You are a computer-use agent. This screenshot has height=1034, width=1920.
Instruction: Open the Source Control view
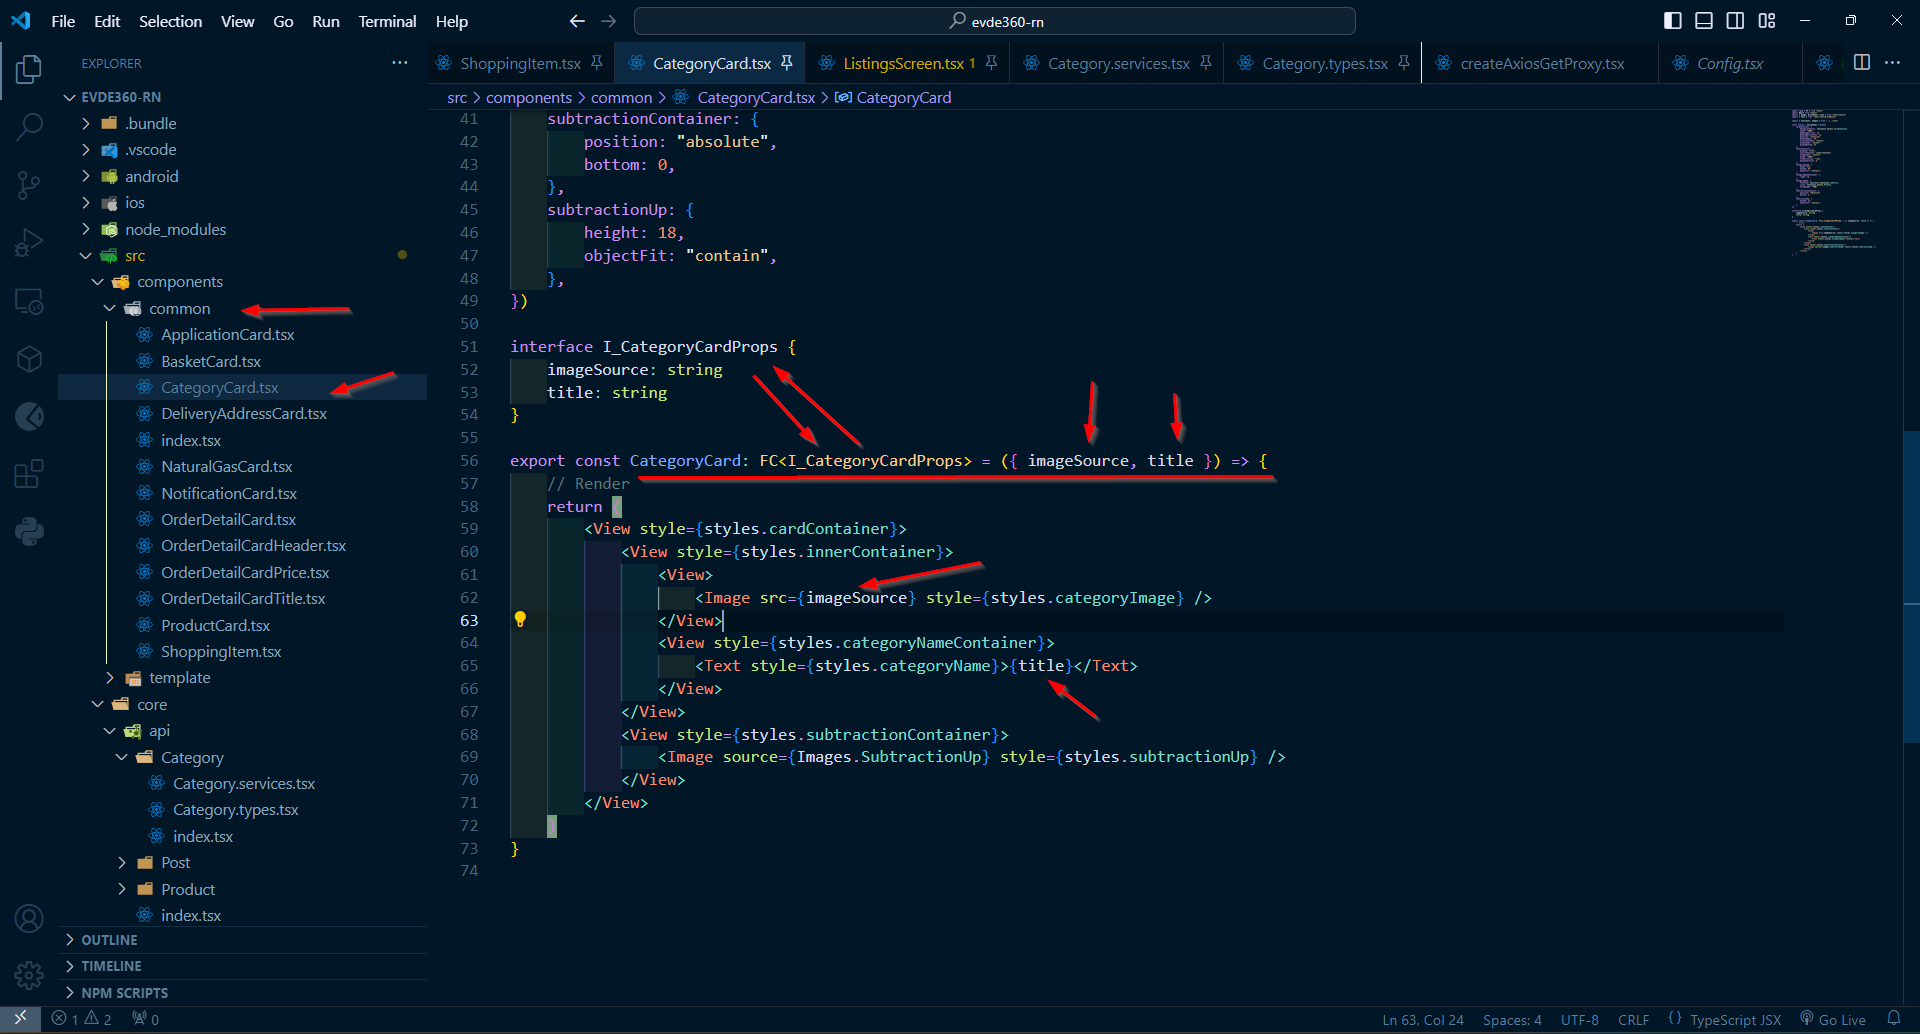29,185
